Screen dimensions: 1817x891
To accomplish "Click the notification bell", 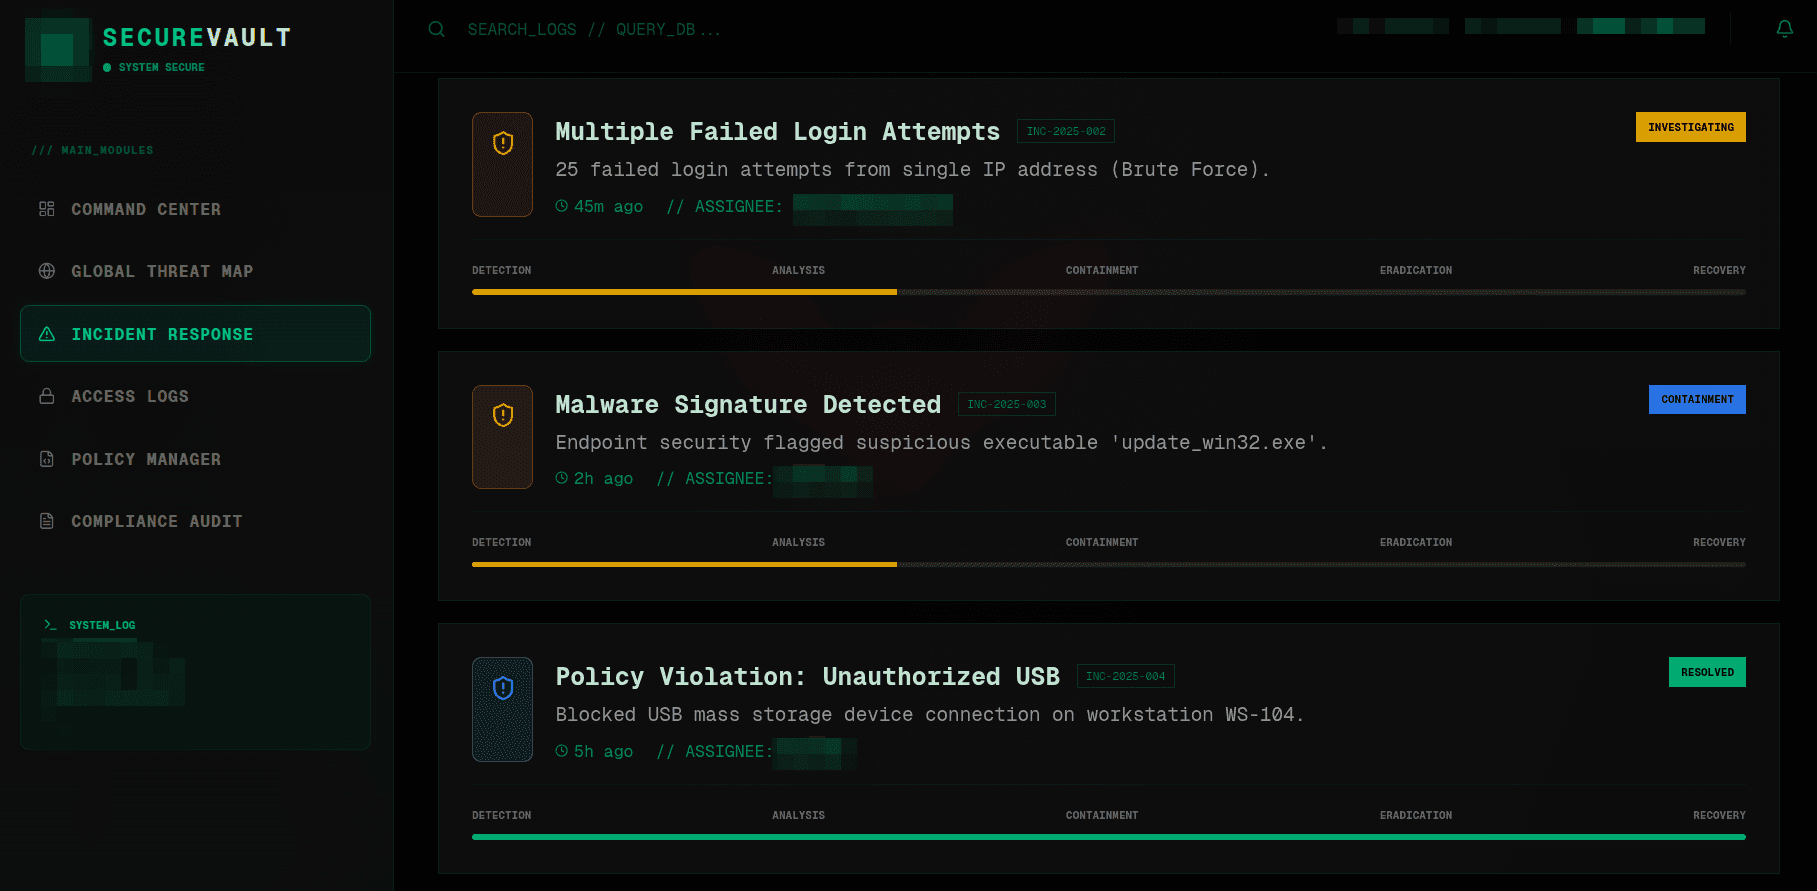I will [x=1784, y=28].
